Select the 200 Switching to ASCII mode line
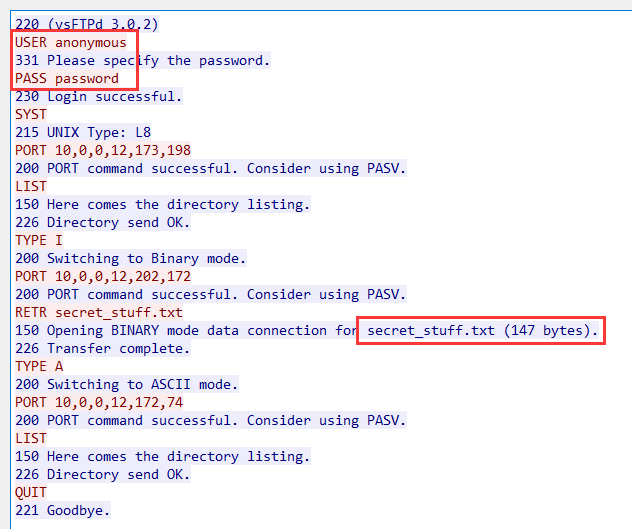This screenshot has width=632, height=529. click(x=126, y=384)
